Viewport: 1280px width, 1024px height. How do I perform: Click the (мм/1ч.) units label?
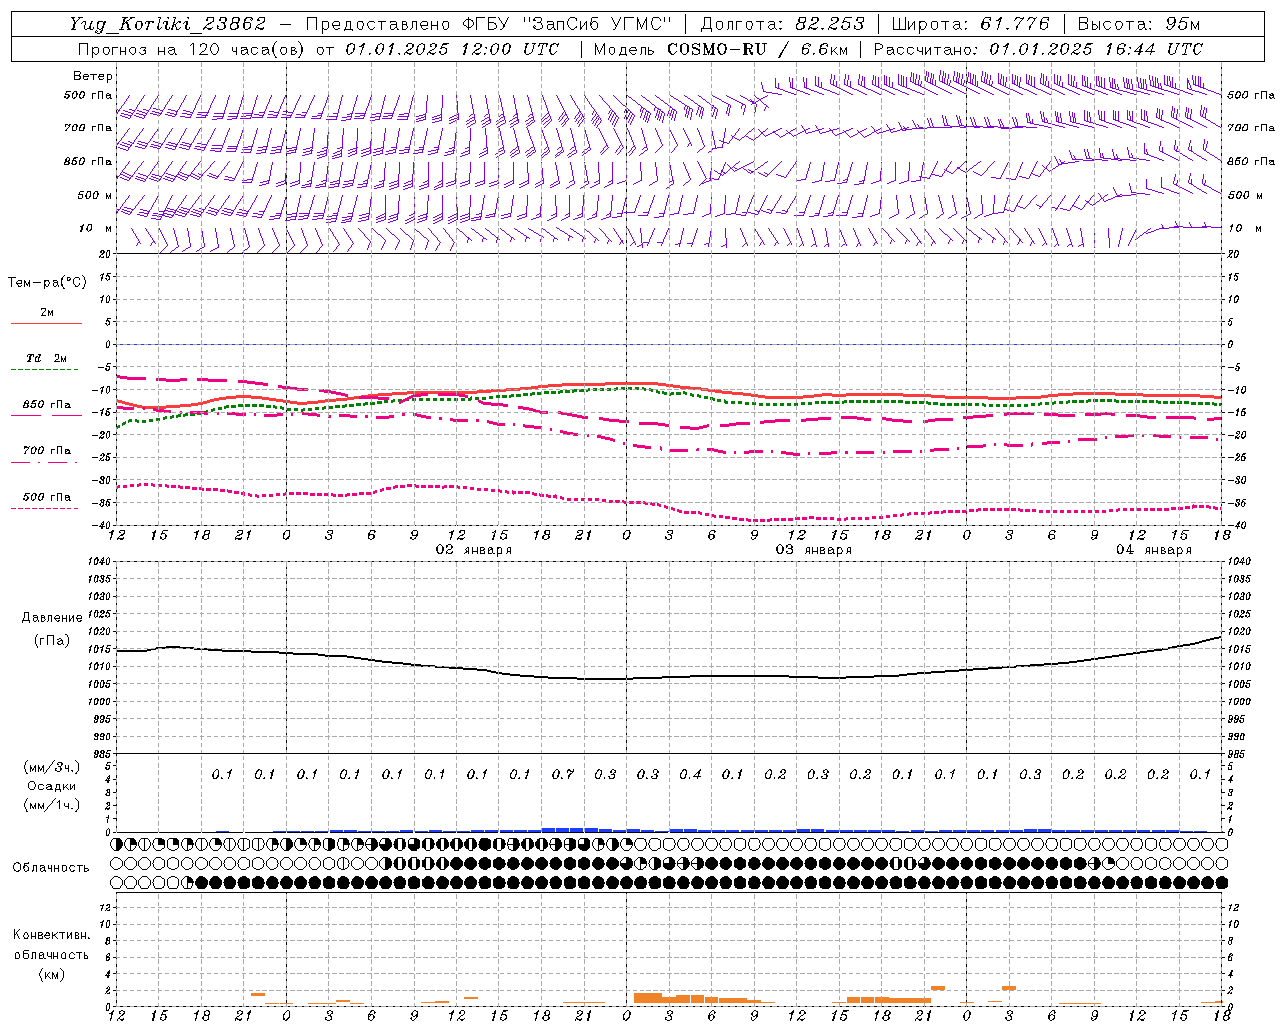[52, 805]
